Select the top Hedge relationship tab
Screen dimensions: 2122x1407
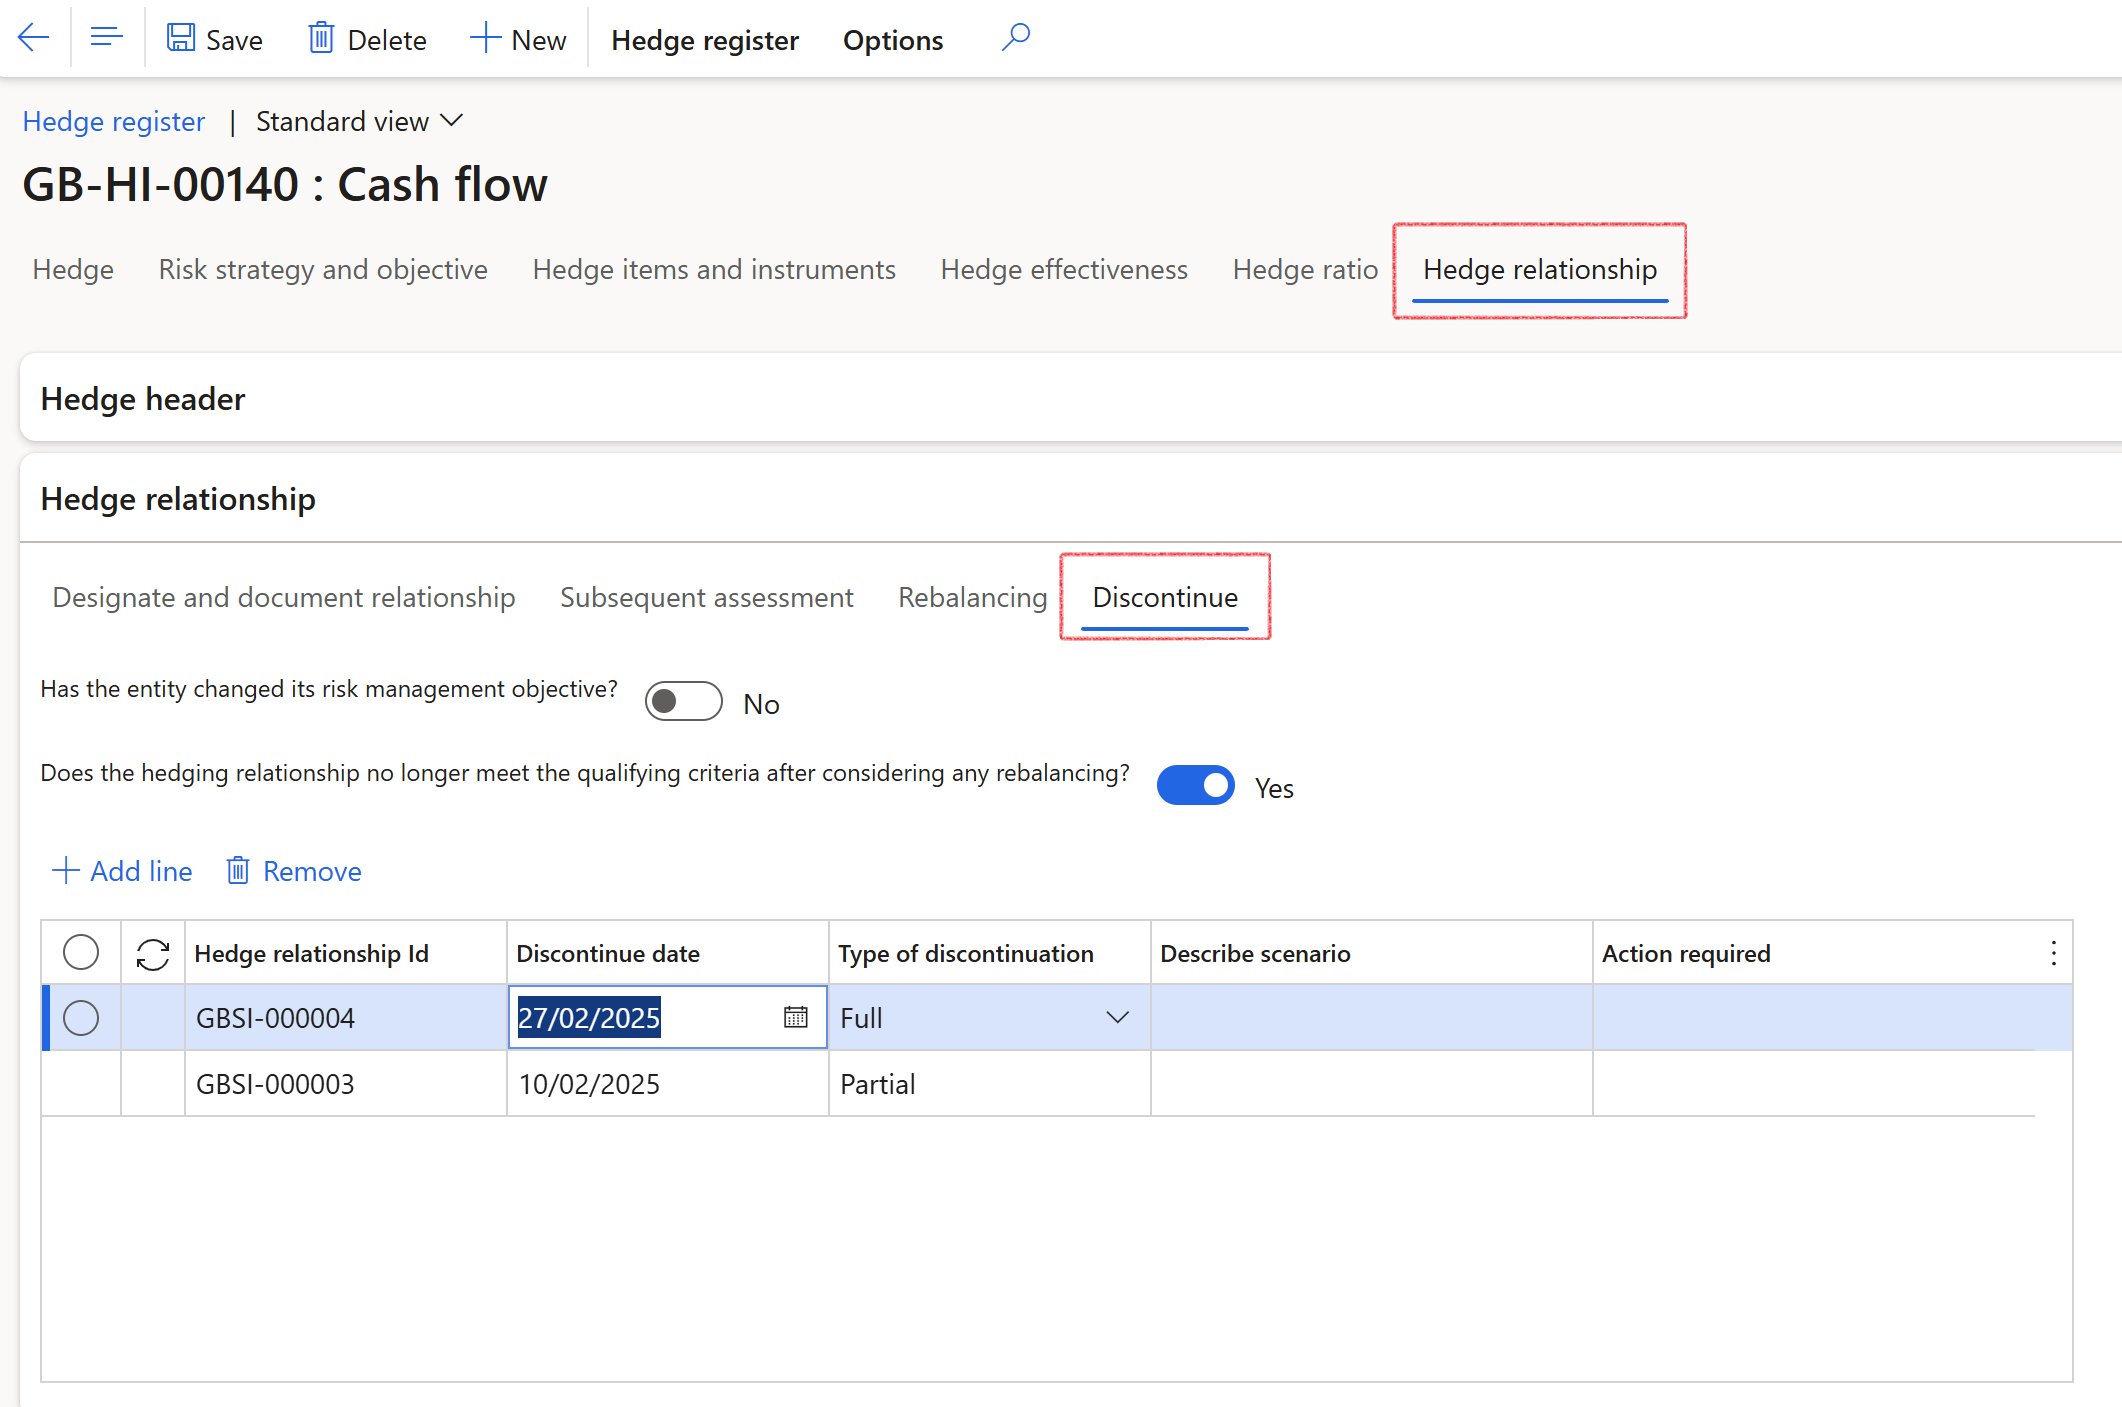1540,269
